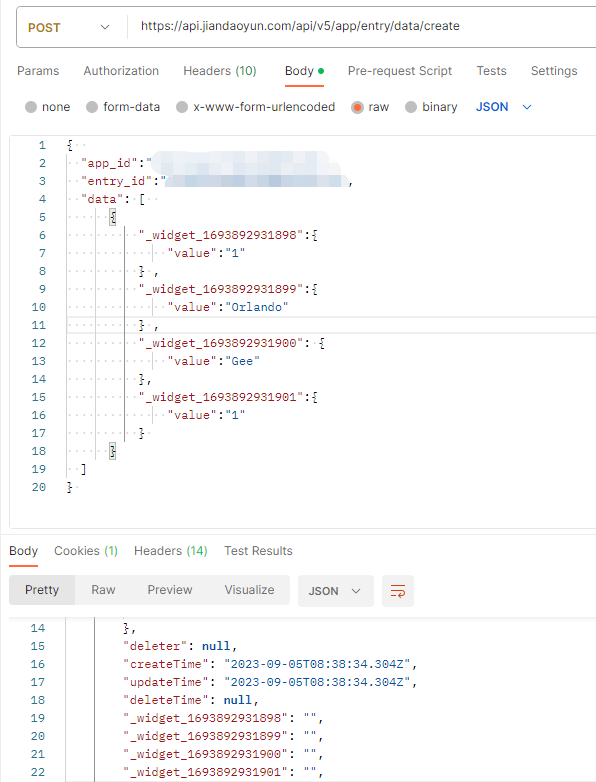This screenshot has width=596, height=782.
Task: Open the Tests tab
Action: point(491,71)
